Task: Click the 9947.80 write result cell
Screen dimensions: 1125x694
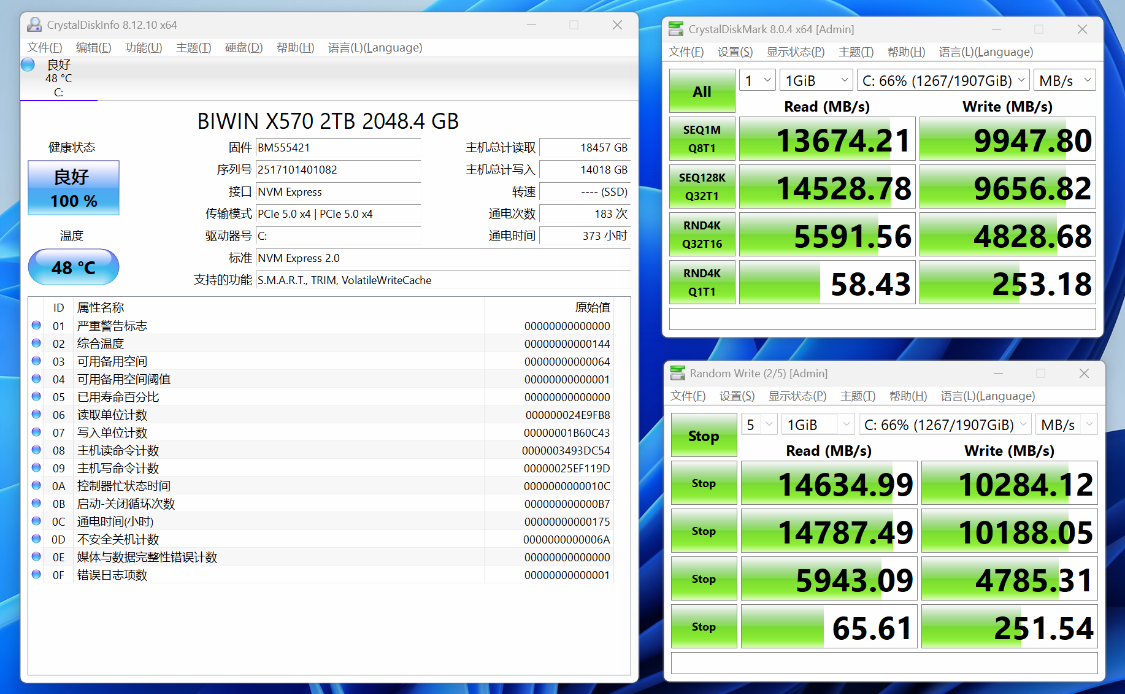Action: tap(1007, 139)
